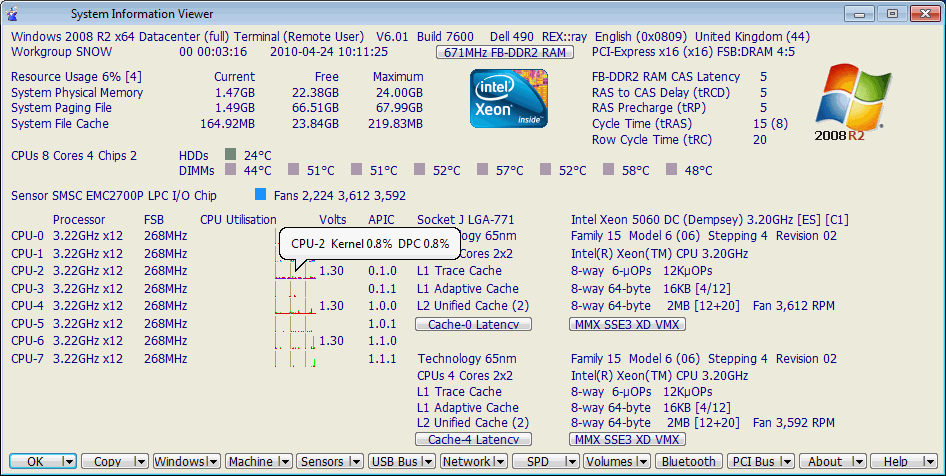Screen dimensions: 946x476
Task: Open the Copy button dropdown arrow
Action: click(140, 462)
